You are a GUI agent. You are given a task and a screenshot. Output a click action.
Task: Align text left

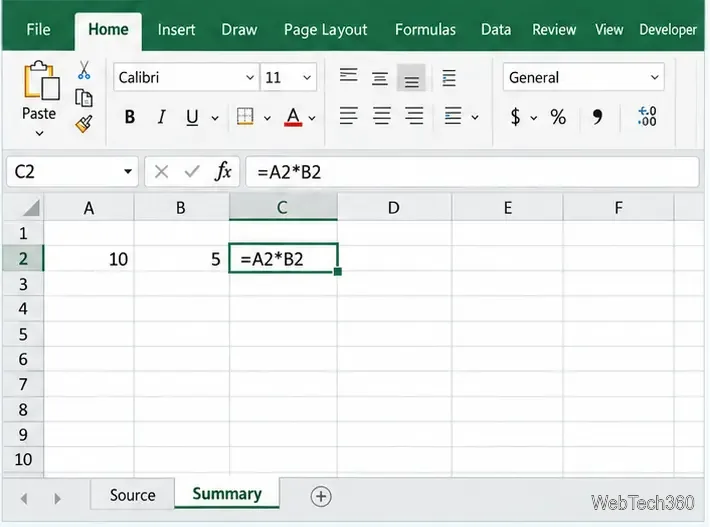[x=348, y=116]
